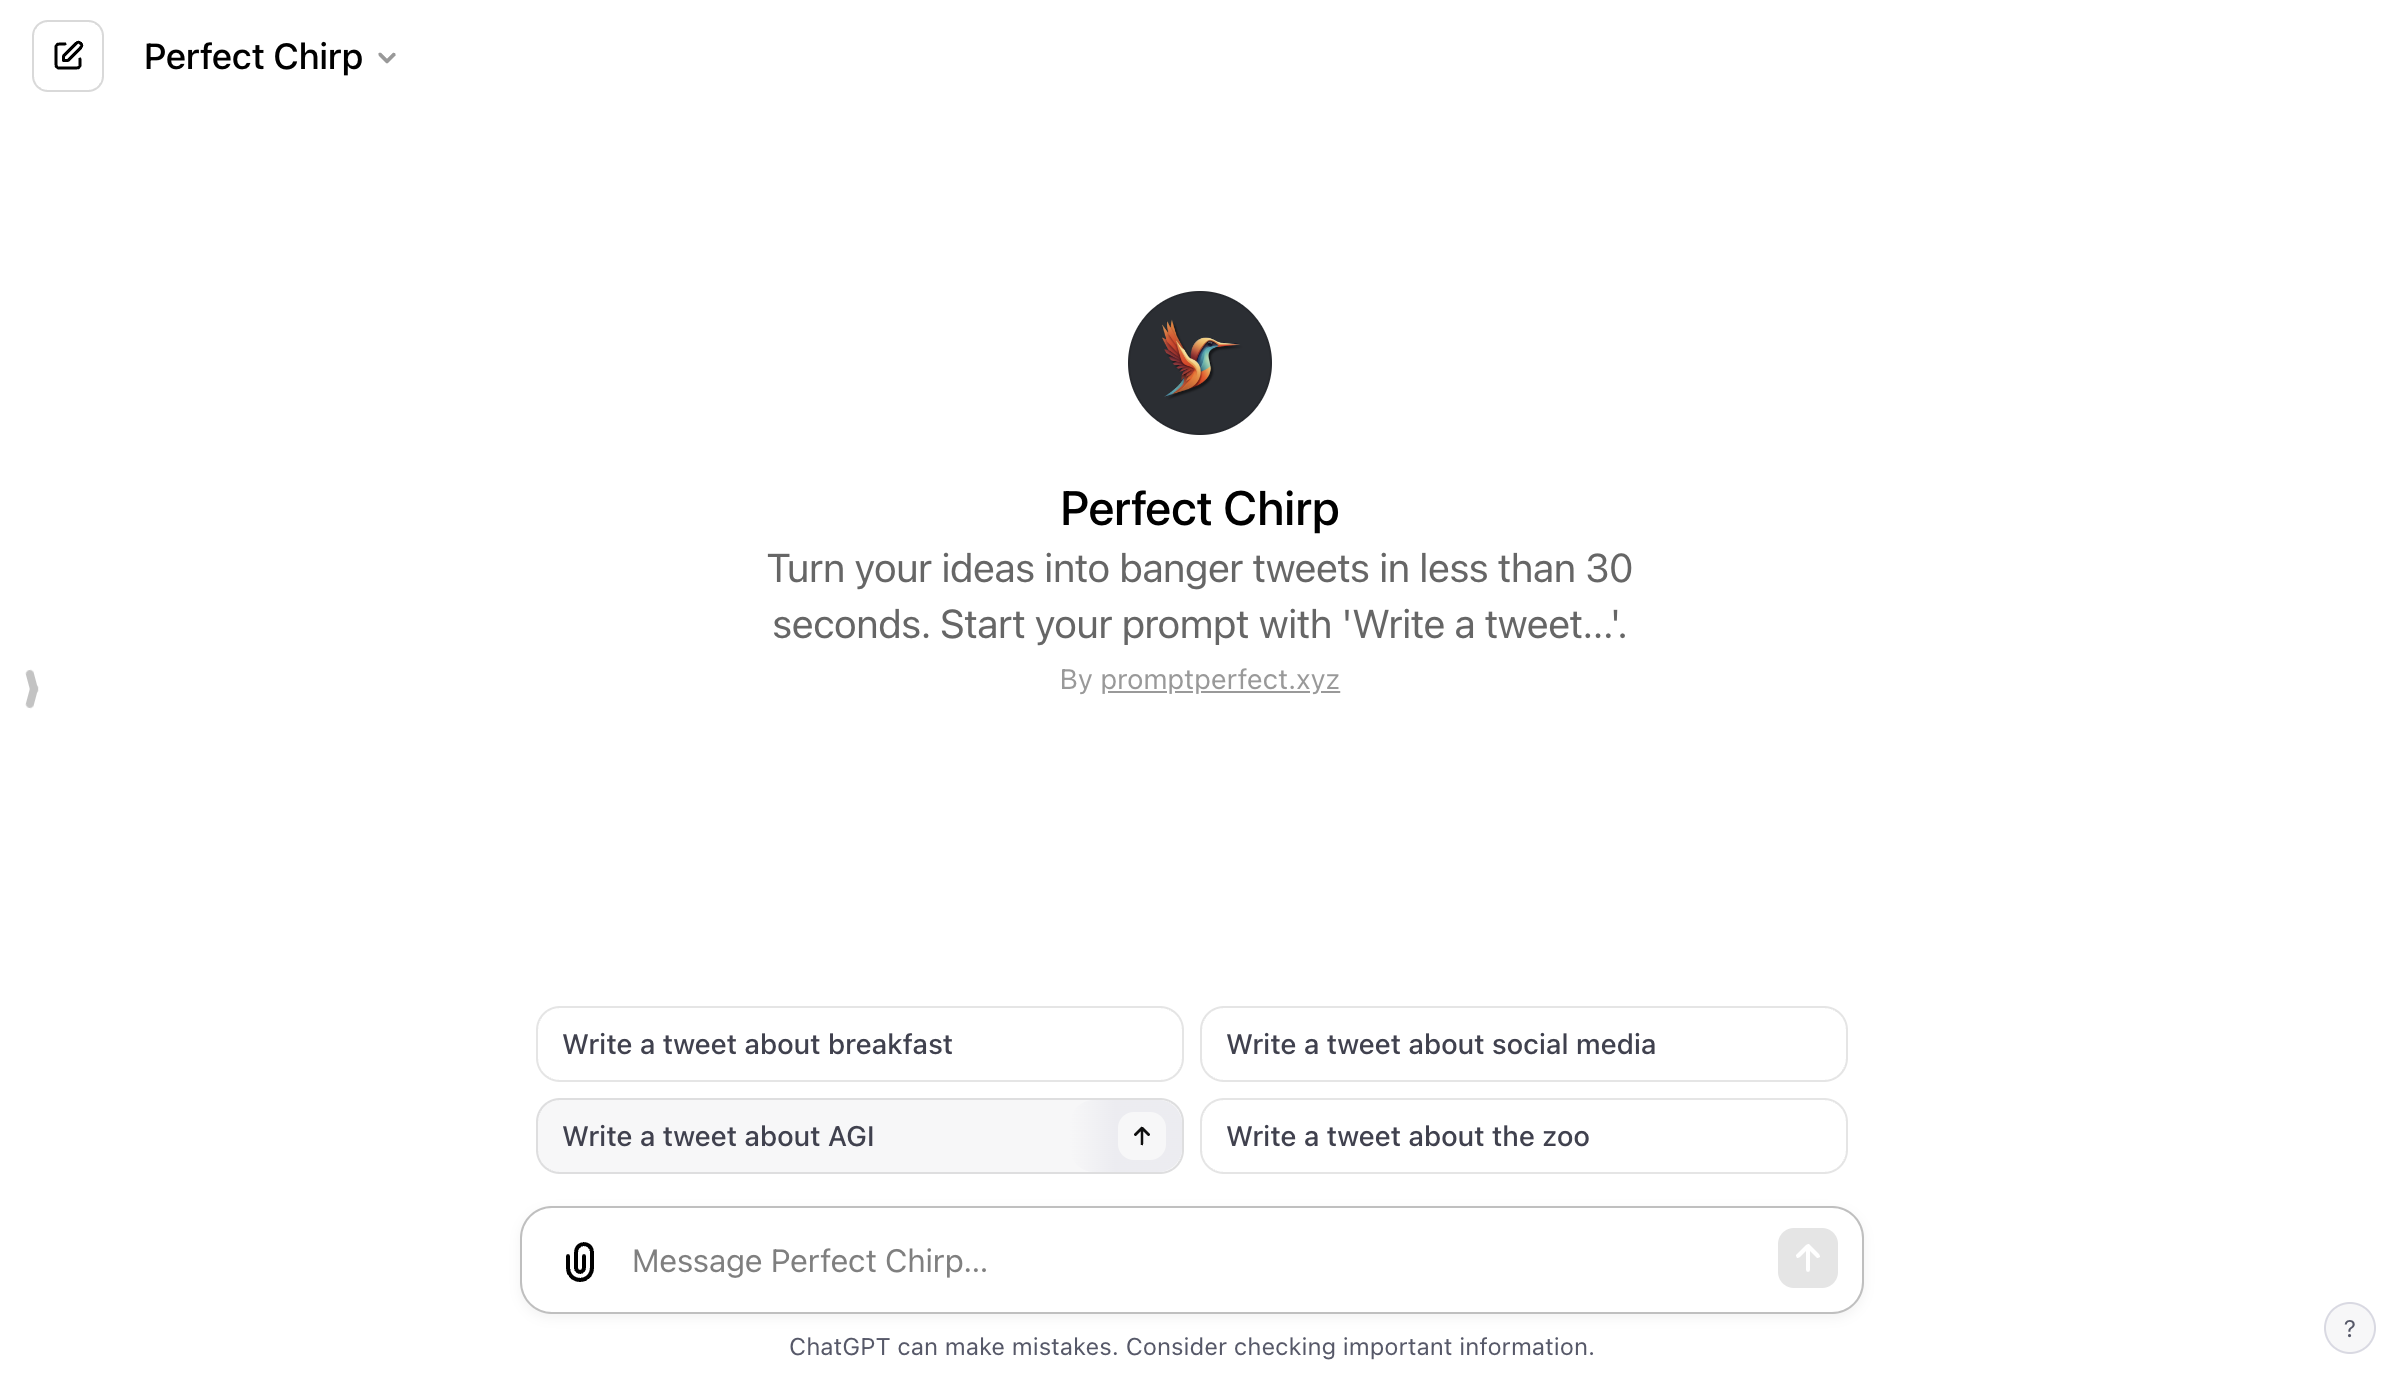Click the sidebar collapse arrow on left edge
The height and width of the screenshot is (1378, 2400).
coord(31,689)
